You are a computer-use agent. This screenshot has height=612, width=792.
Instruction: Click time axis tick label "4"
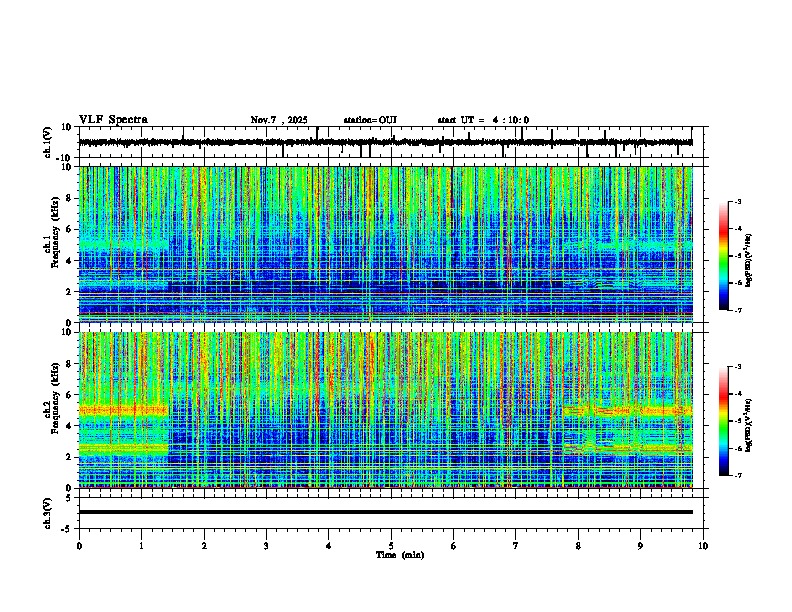[x=328, y=546]
